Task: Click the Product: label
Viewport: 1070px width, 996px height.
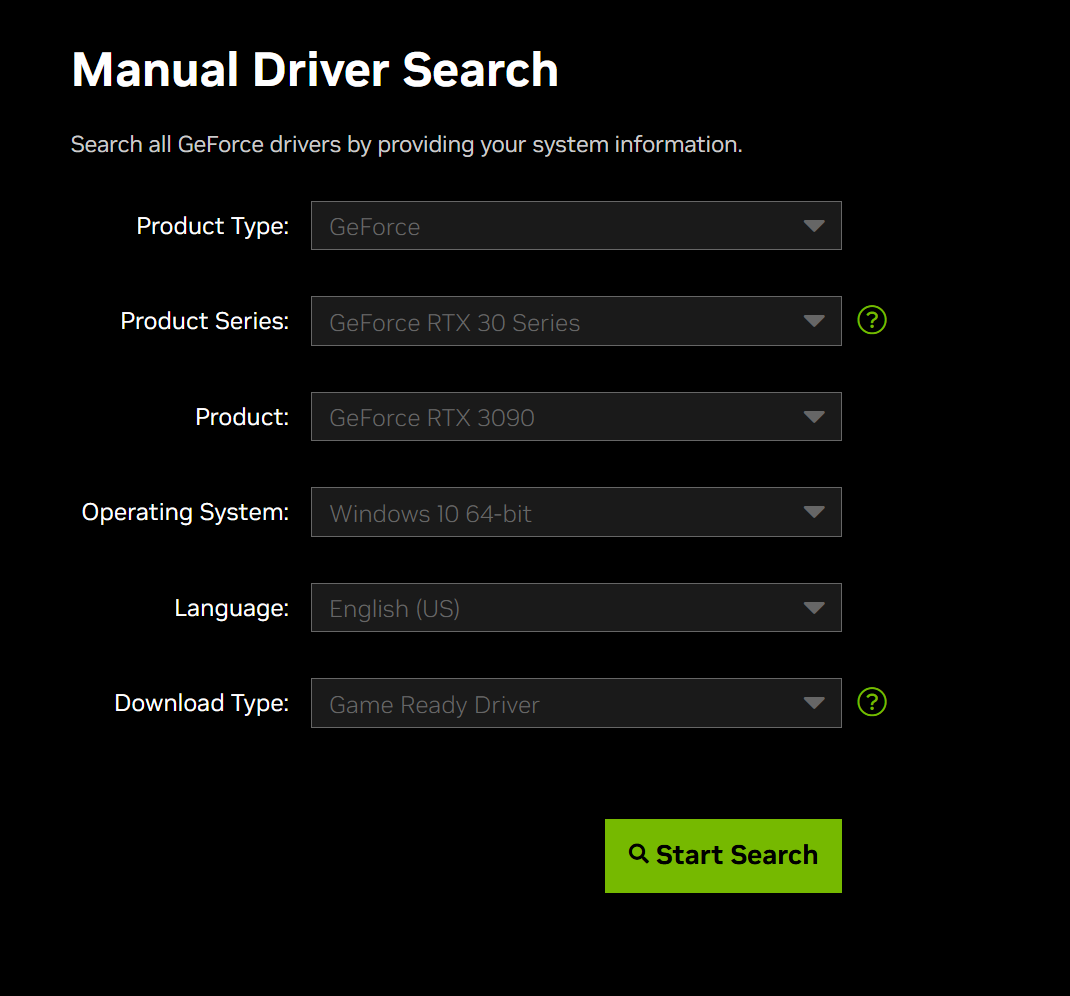Action: click(x=242, y=417)
